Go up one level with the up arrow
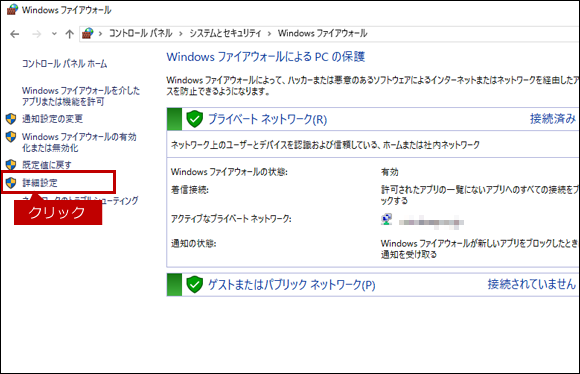Image resolution: width=580 pixels, height=374 pixels. 69,34
